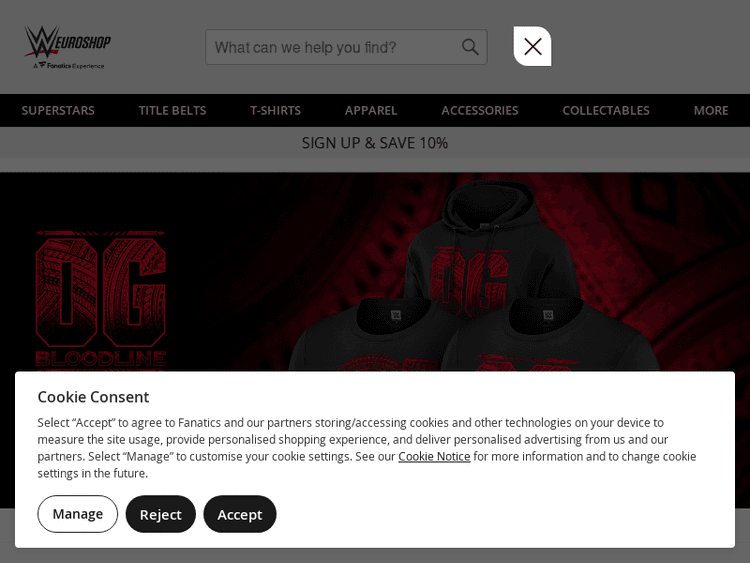The height and width of the screenshot is (563, 750).
Task: Accept cookies in the consent dialog
Action: point(240,514)
